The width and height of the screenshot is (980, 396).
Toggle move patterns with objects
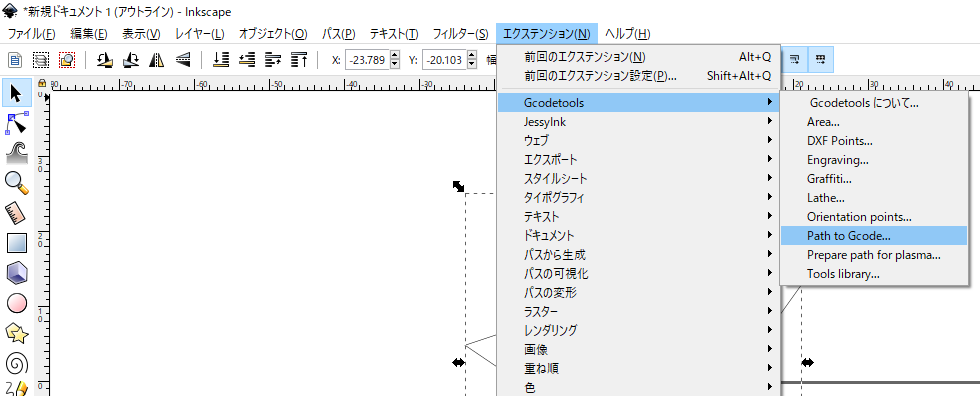[821, 60]
